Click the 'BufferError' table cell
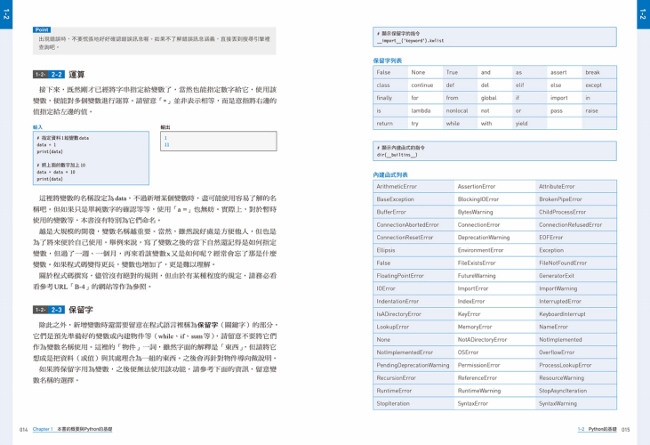This screenshot has width=650, height=445. 413,212
